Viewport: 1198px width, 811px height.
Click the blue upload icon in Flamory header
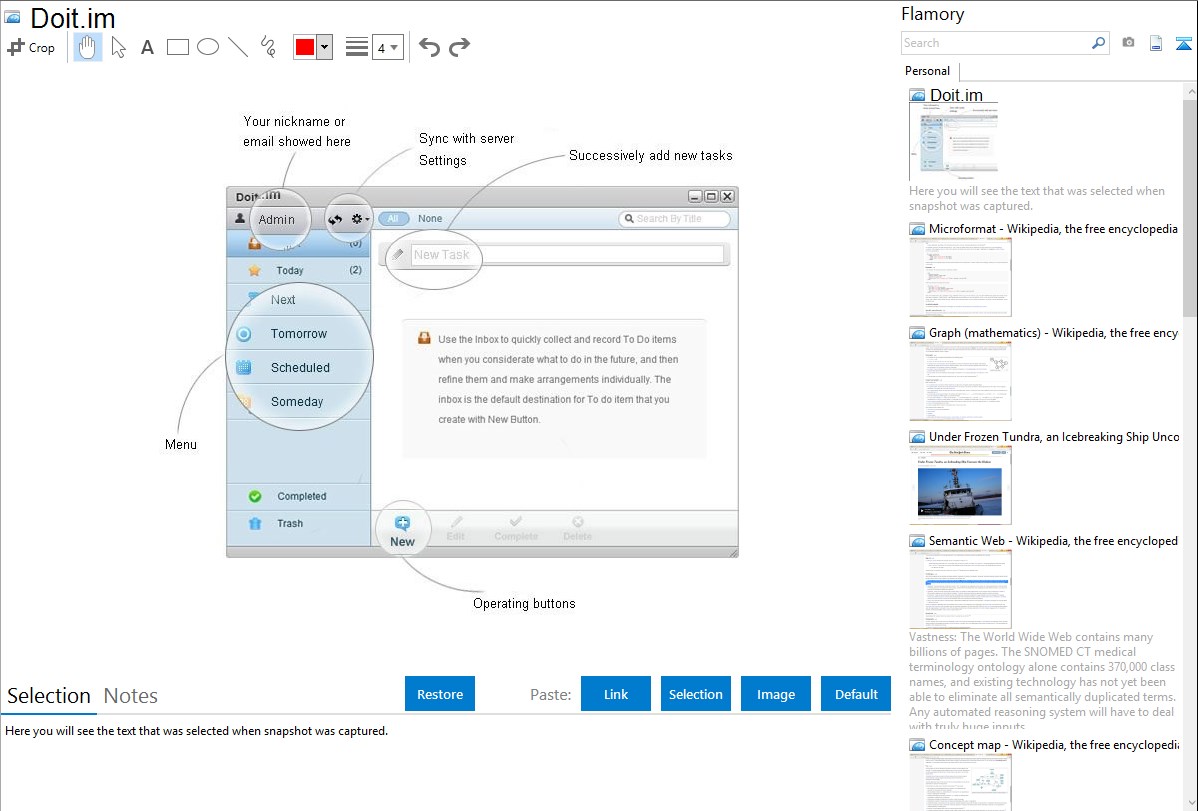(x=1183, y=43)
